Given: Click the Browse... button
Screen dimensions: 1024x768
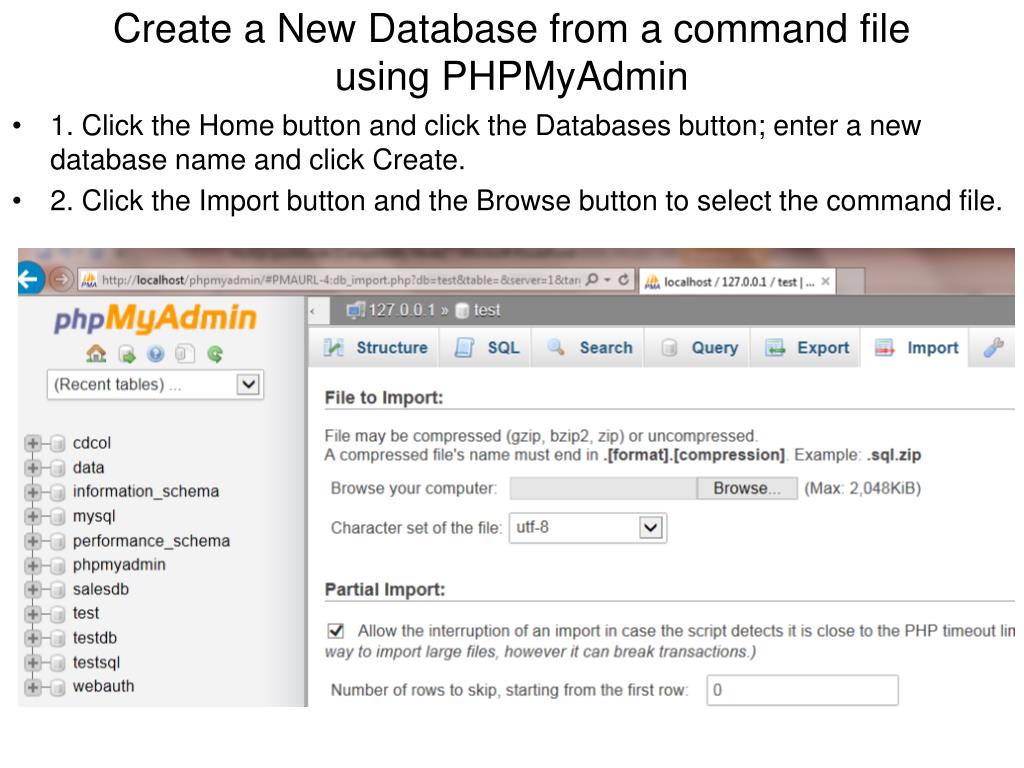Looking at the screenshot, I should (x=747, y=488).
